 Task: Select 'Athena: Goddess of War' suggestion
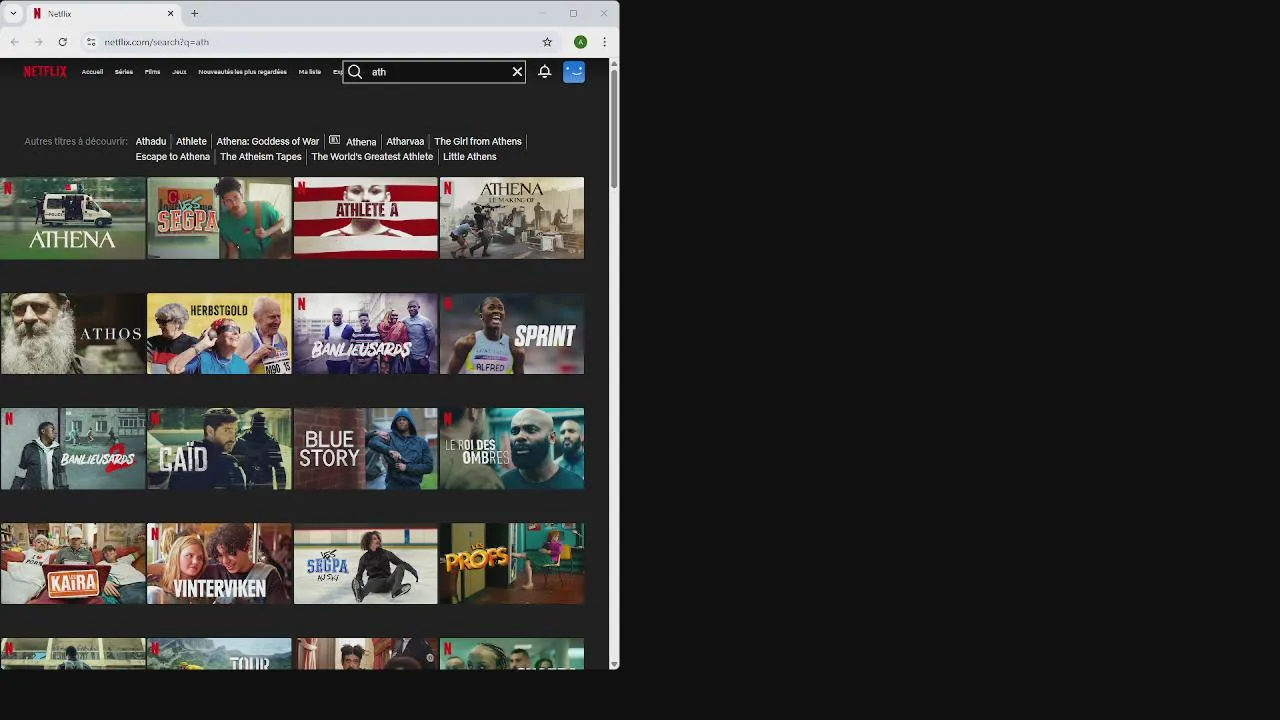pyautogui.click(x=268, y=141)
